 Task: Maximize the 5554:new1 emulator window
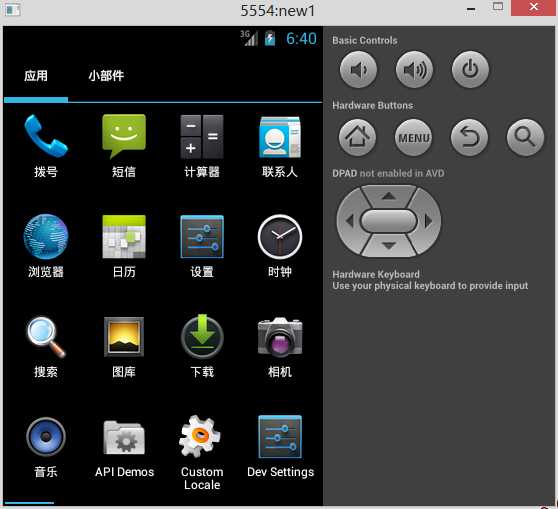[498, 7]
